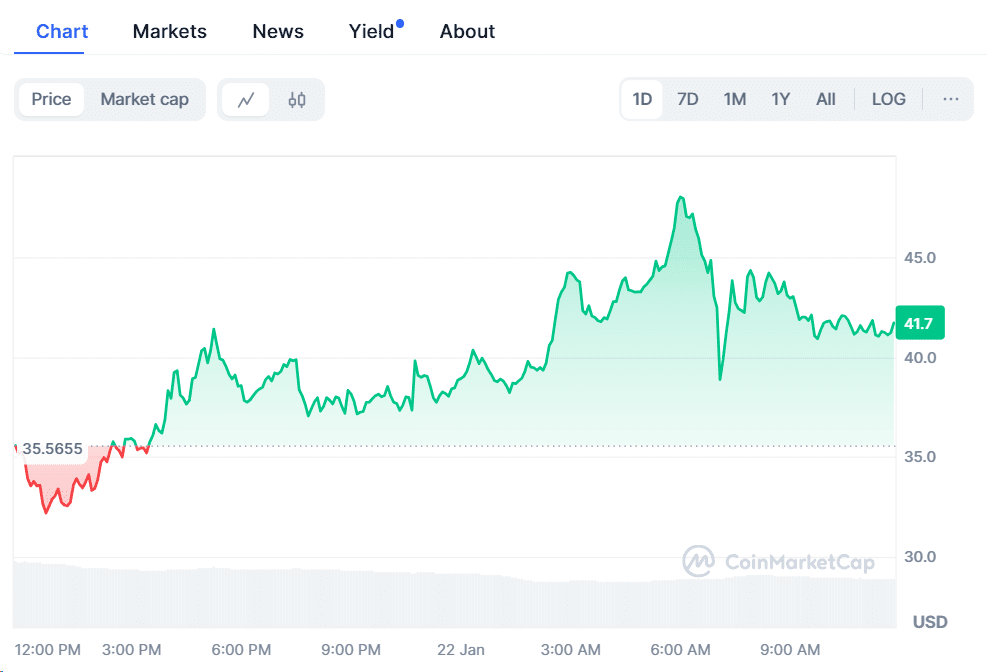Toggle the Market cap view
Viewport: 987px width, 672px height.
click(144, 99)
